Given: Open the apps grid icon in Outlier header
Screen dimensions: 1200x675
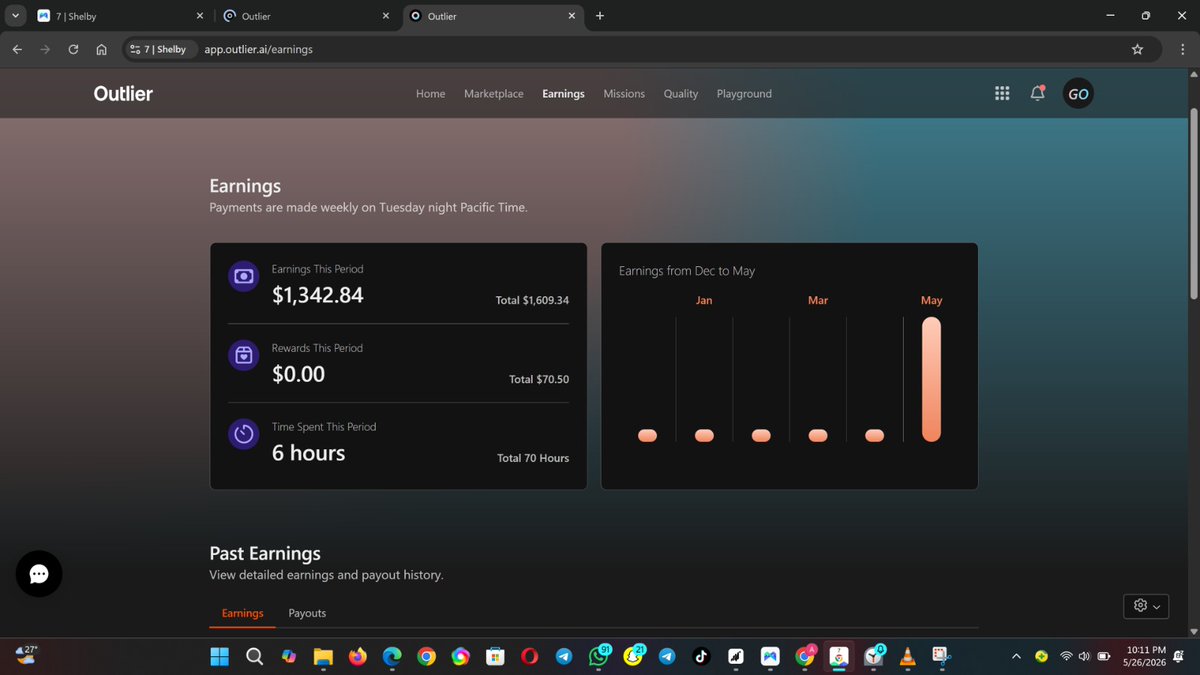Looking at the screenshot, I should pos(1002,94).
